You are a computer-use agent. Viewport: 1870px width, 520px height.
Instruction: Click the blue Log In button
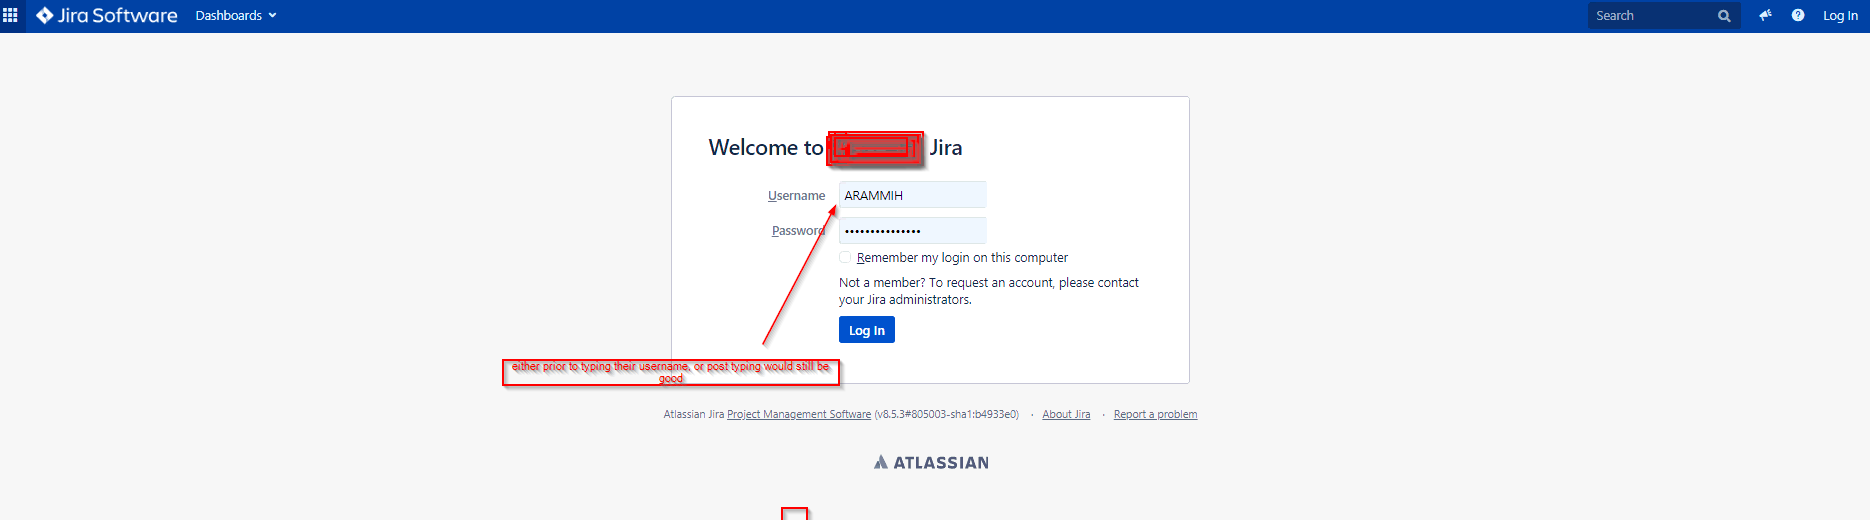coord(867,330)
